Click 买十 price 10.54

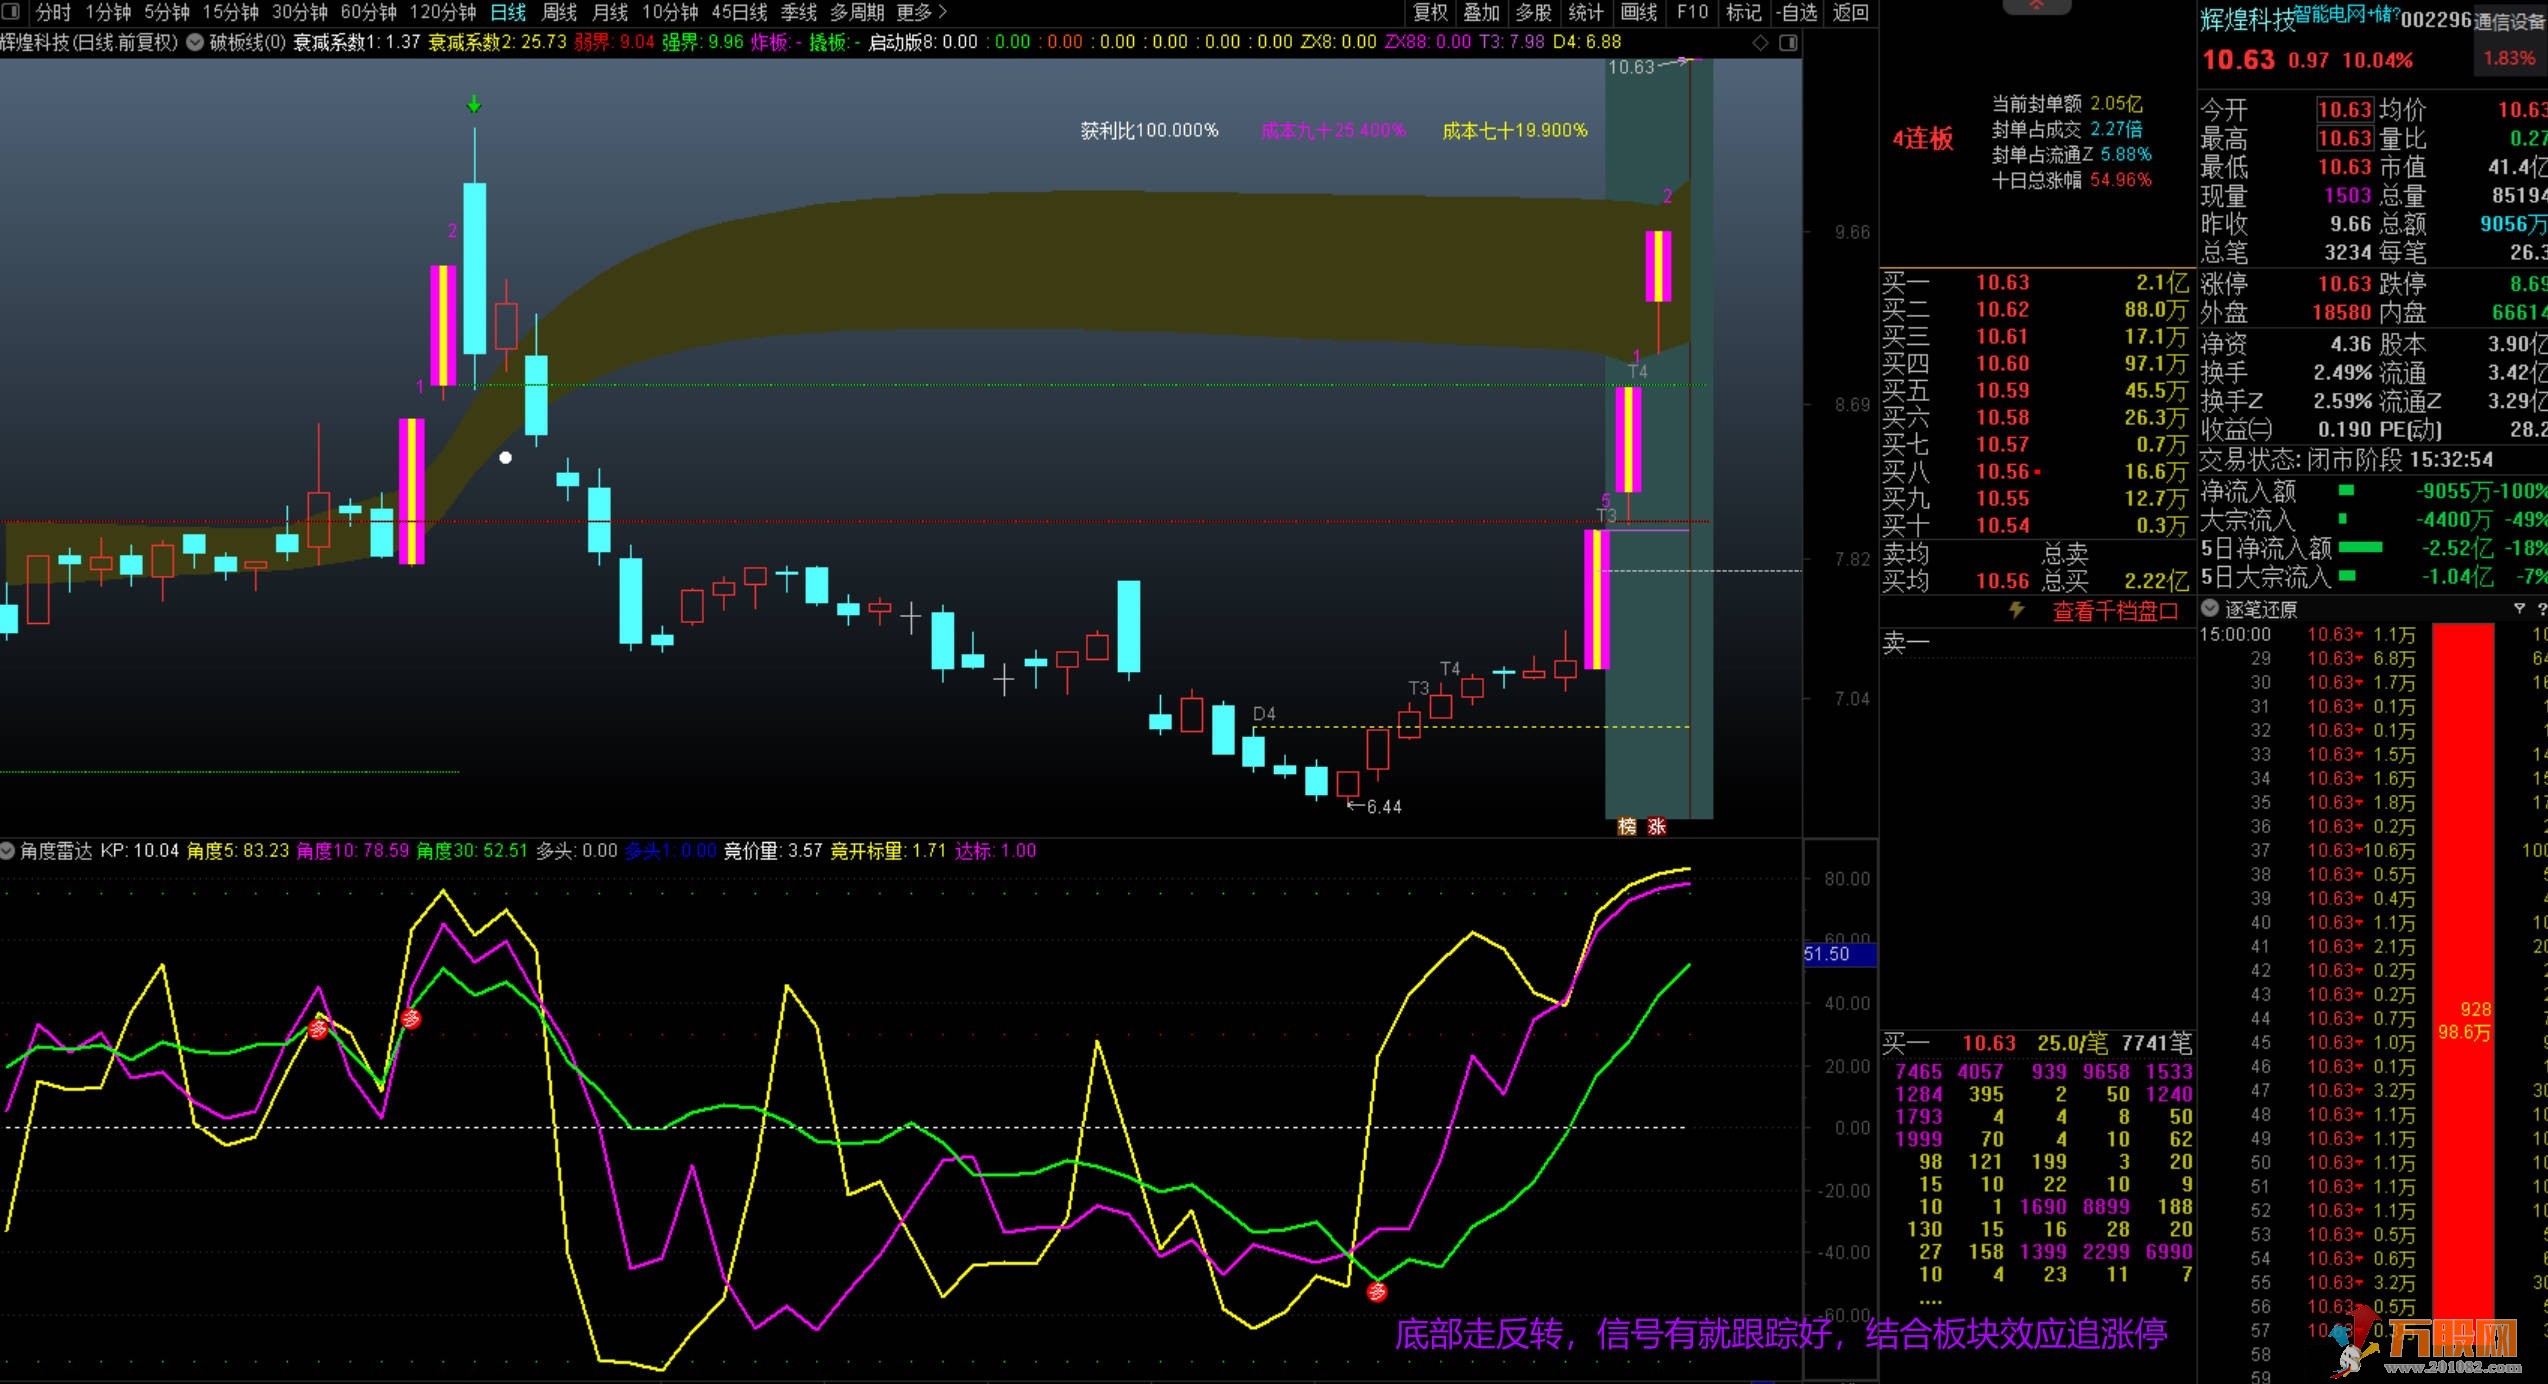(x=2002, y=526)
